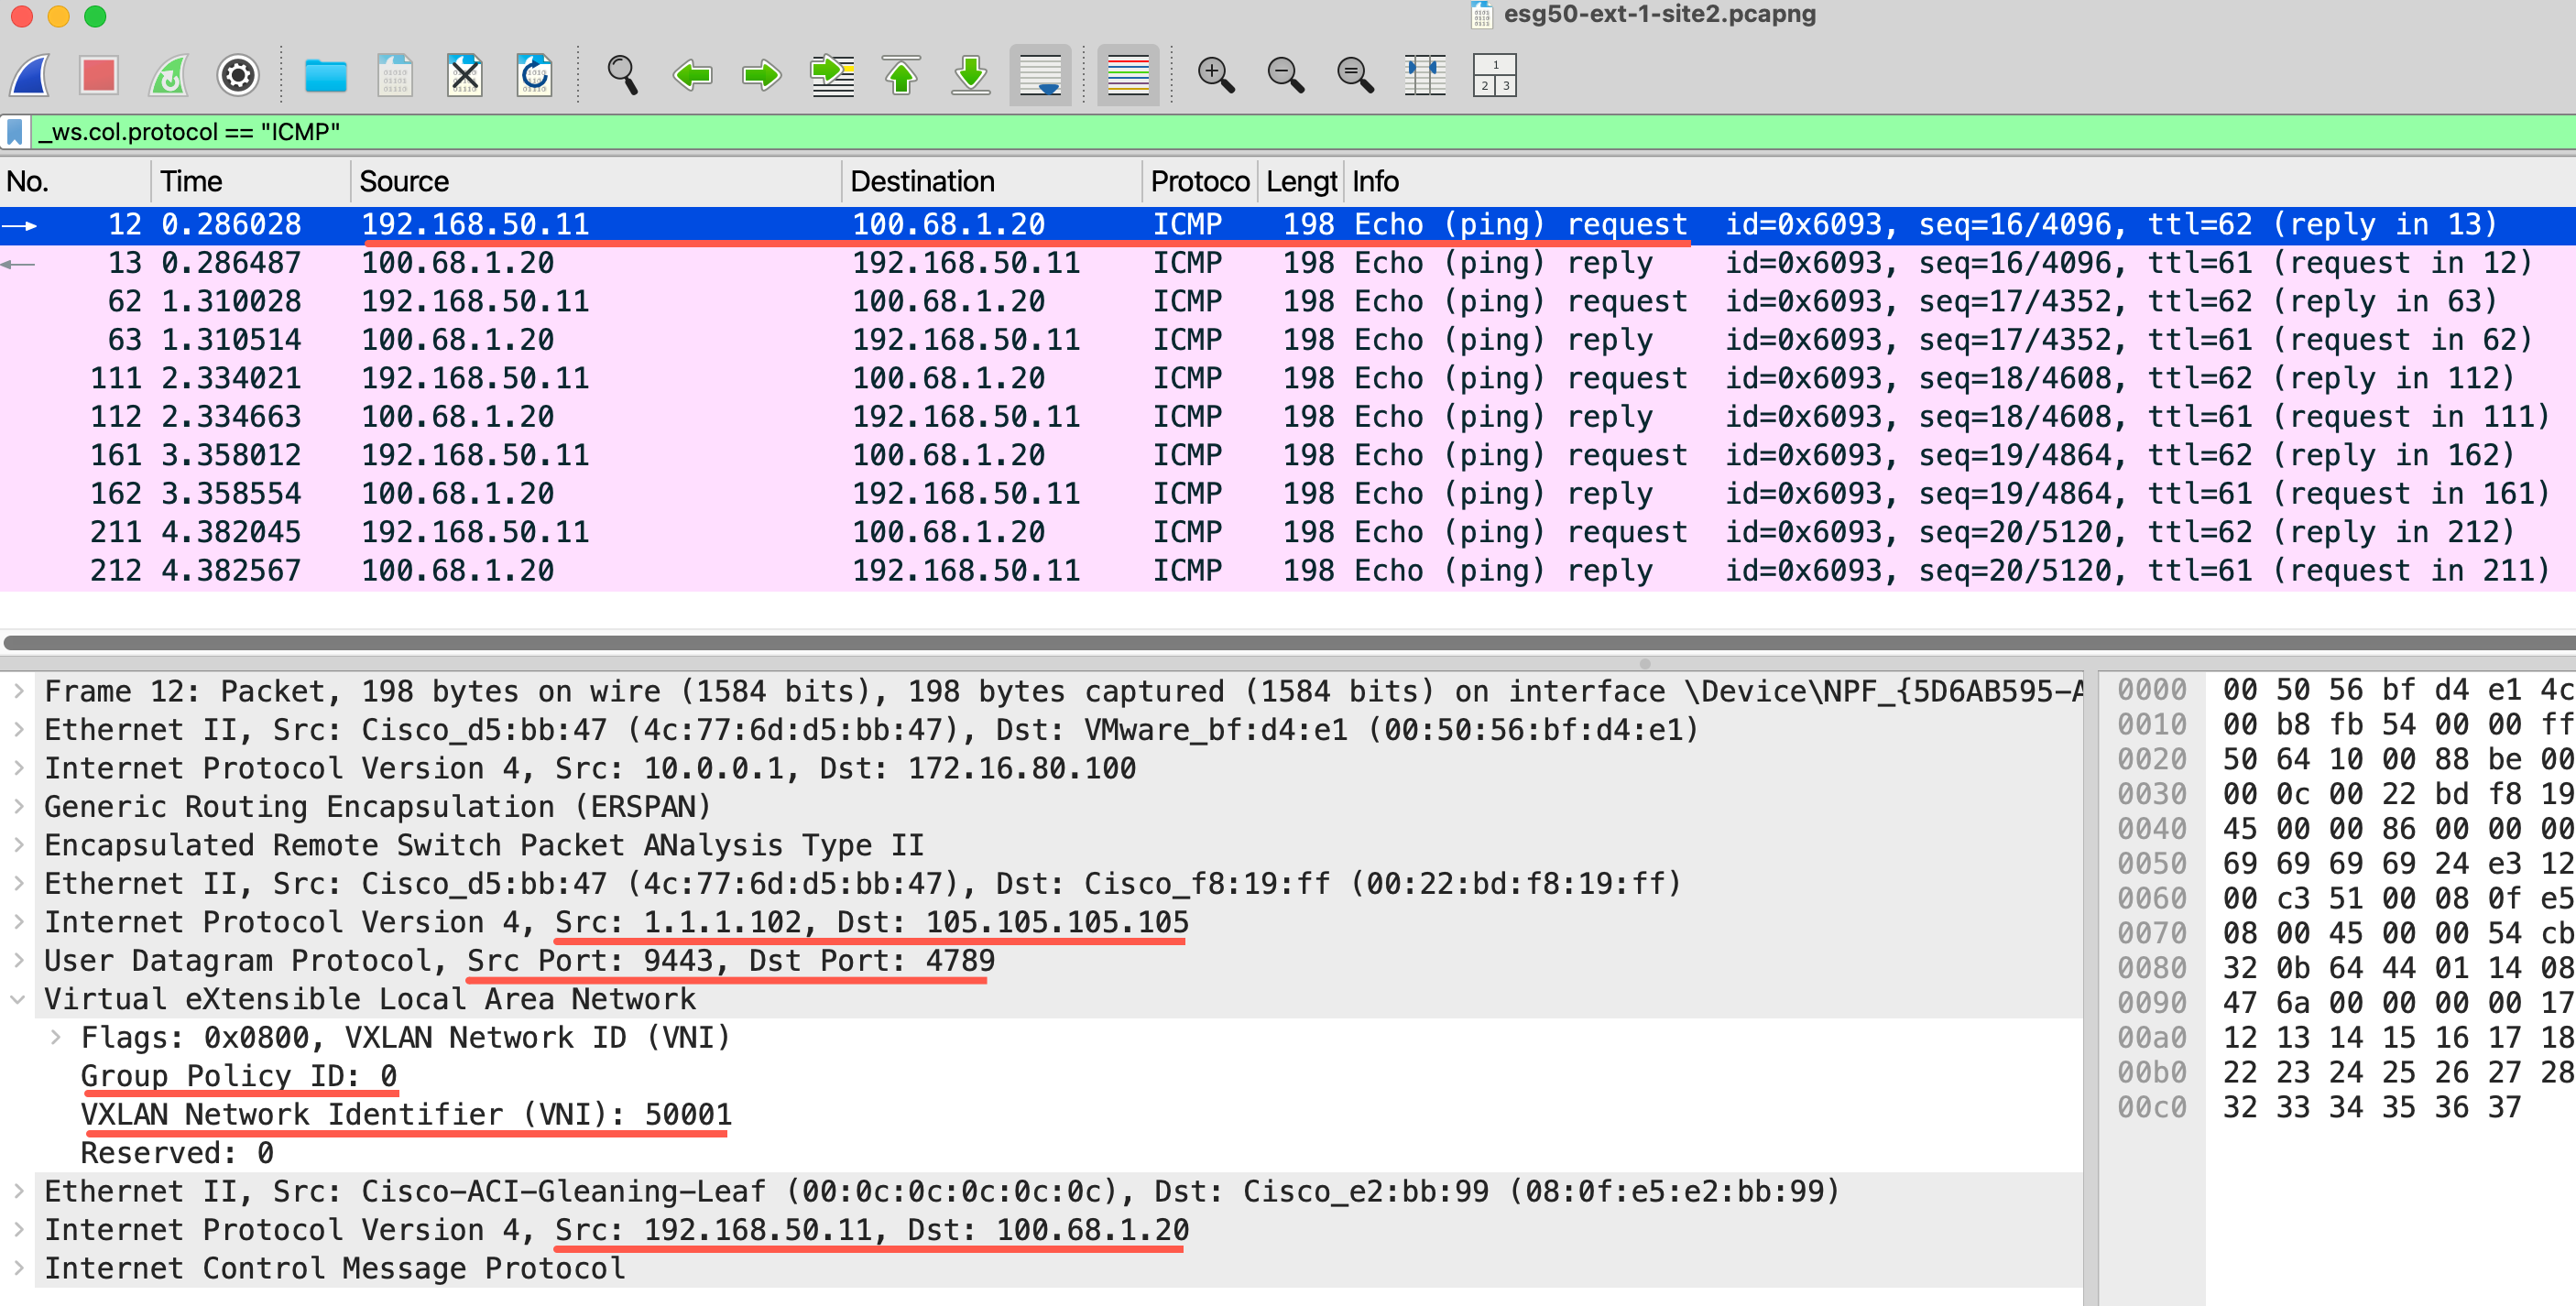
Task: Expand the VXLAN Flags 0x0800 node
Action: (x=56, y=1037)
